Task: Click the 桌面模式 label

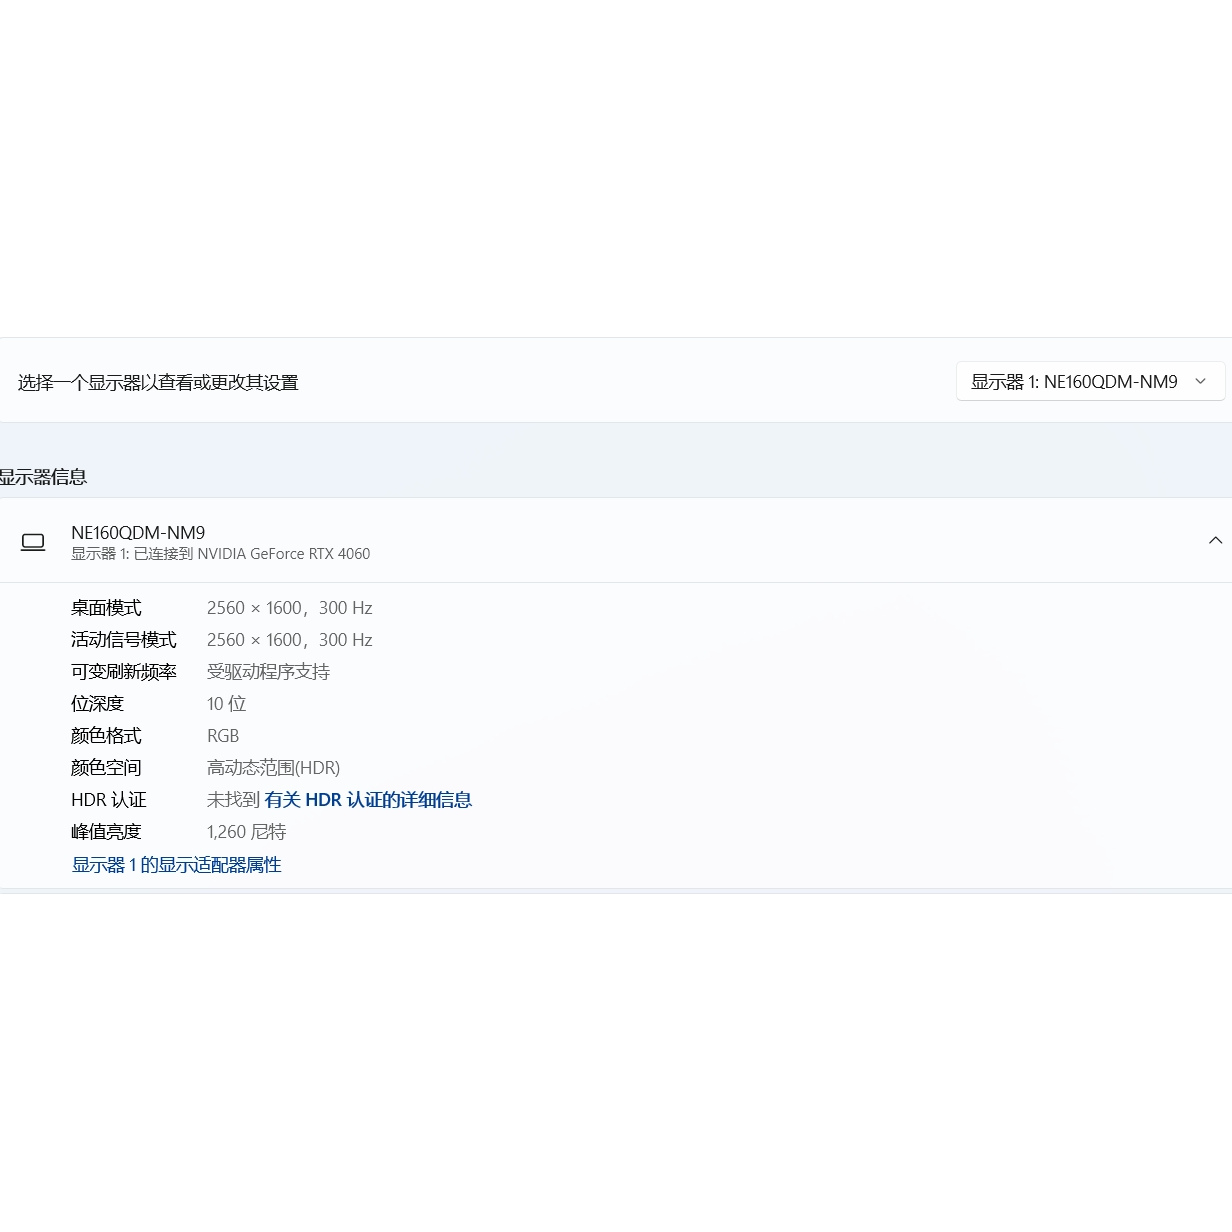Action: (106, 608)
